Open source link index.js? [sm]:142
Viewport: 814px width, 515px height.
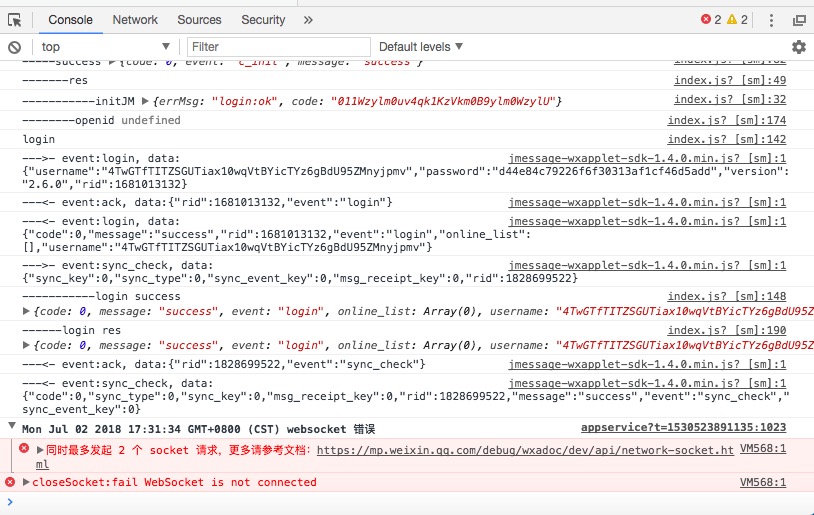coord(727,139)
